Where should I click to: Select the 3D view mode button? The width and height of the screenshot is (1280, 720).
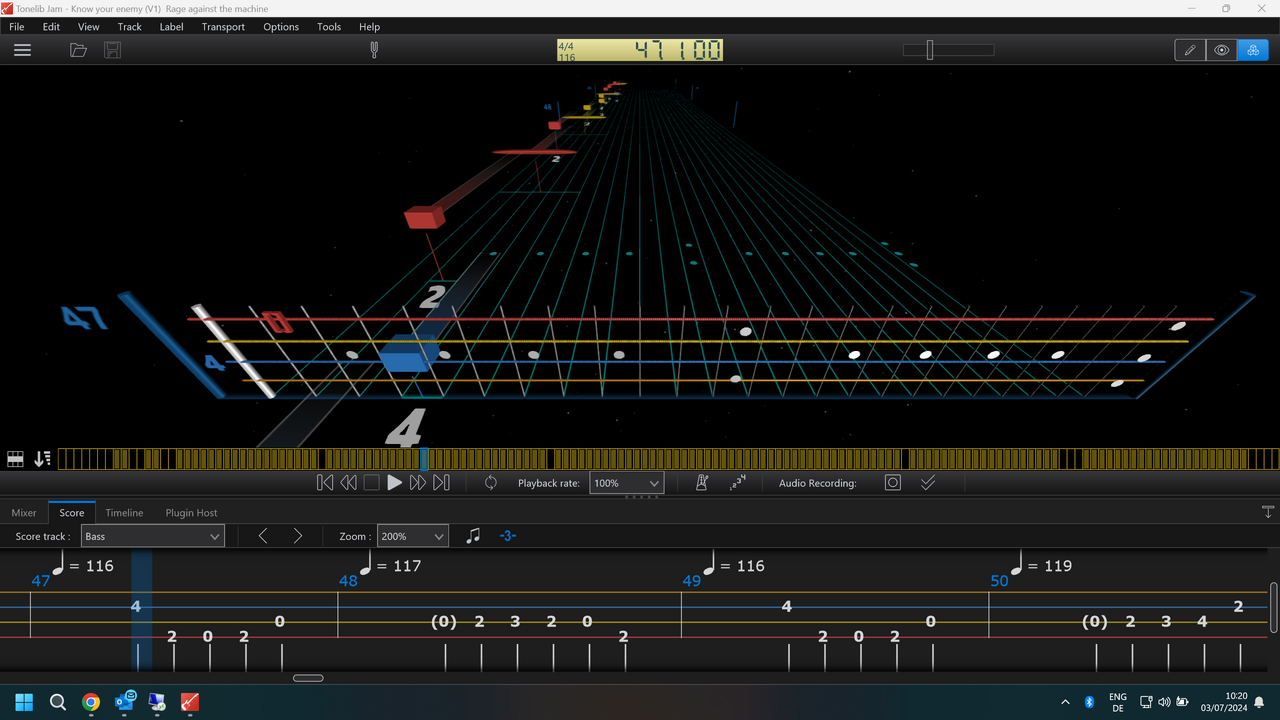(1253, 50)
